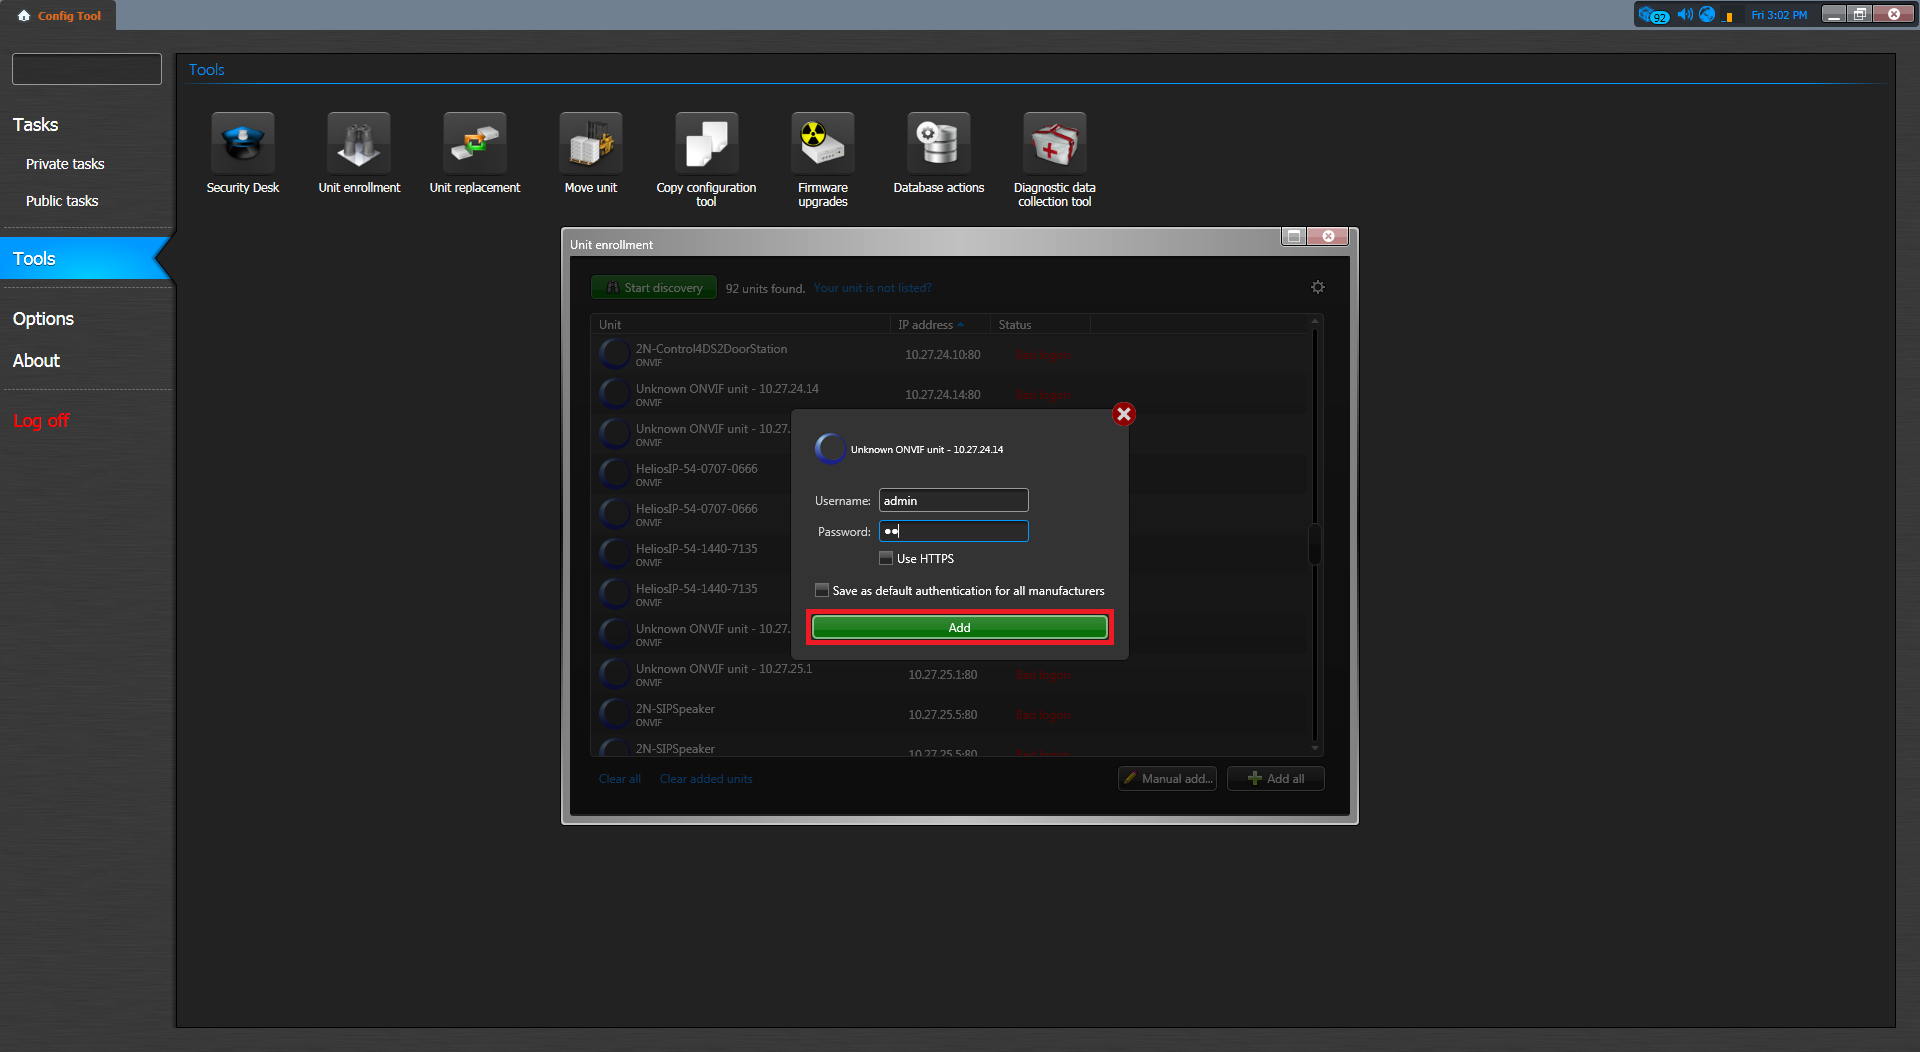
Task: Enable the Use HTTPS checkbox
Action: click(x=886, y=558)
